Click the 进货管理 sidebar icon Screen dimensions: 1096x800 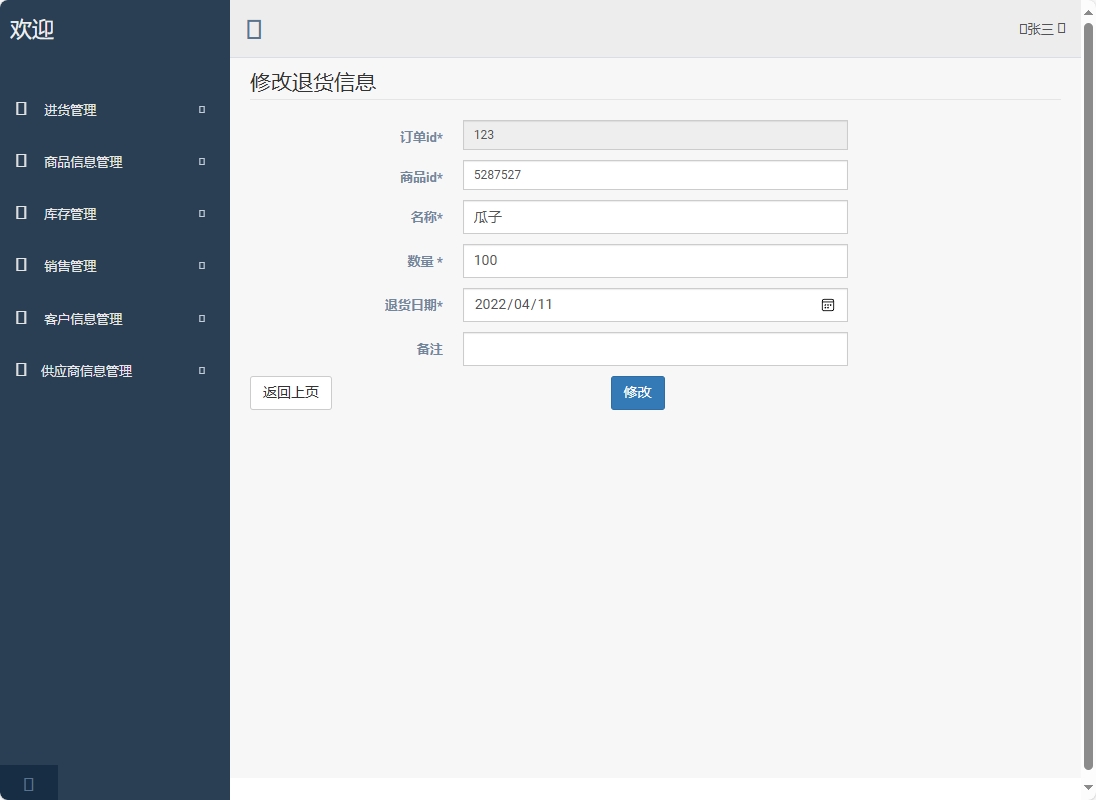pos(20,109)
